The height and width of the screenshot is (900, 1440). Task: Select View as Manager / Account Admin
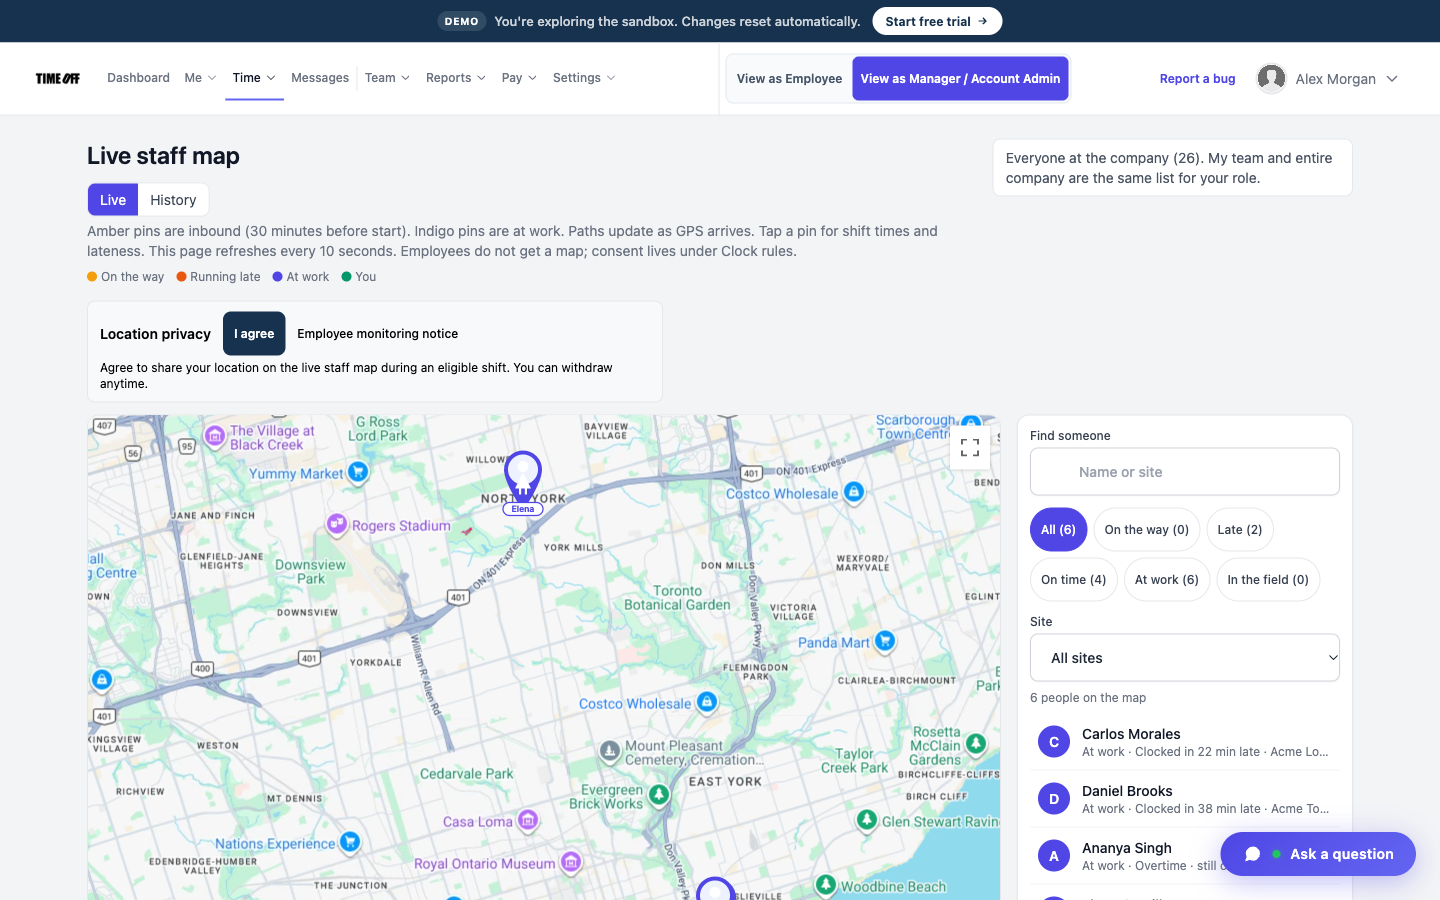pyautogui.click(x=960, y=79)
